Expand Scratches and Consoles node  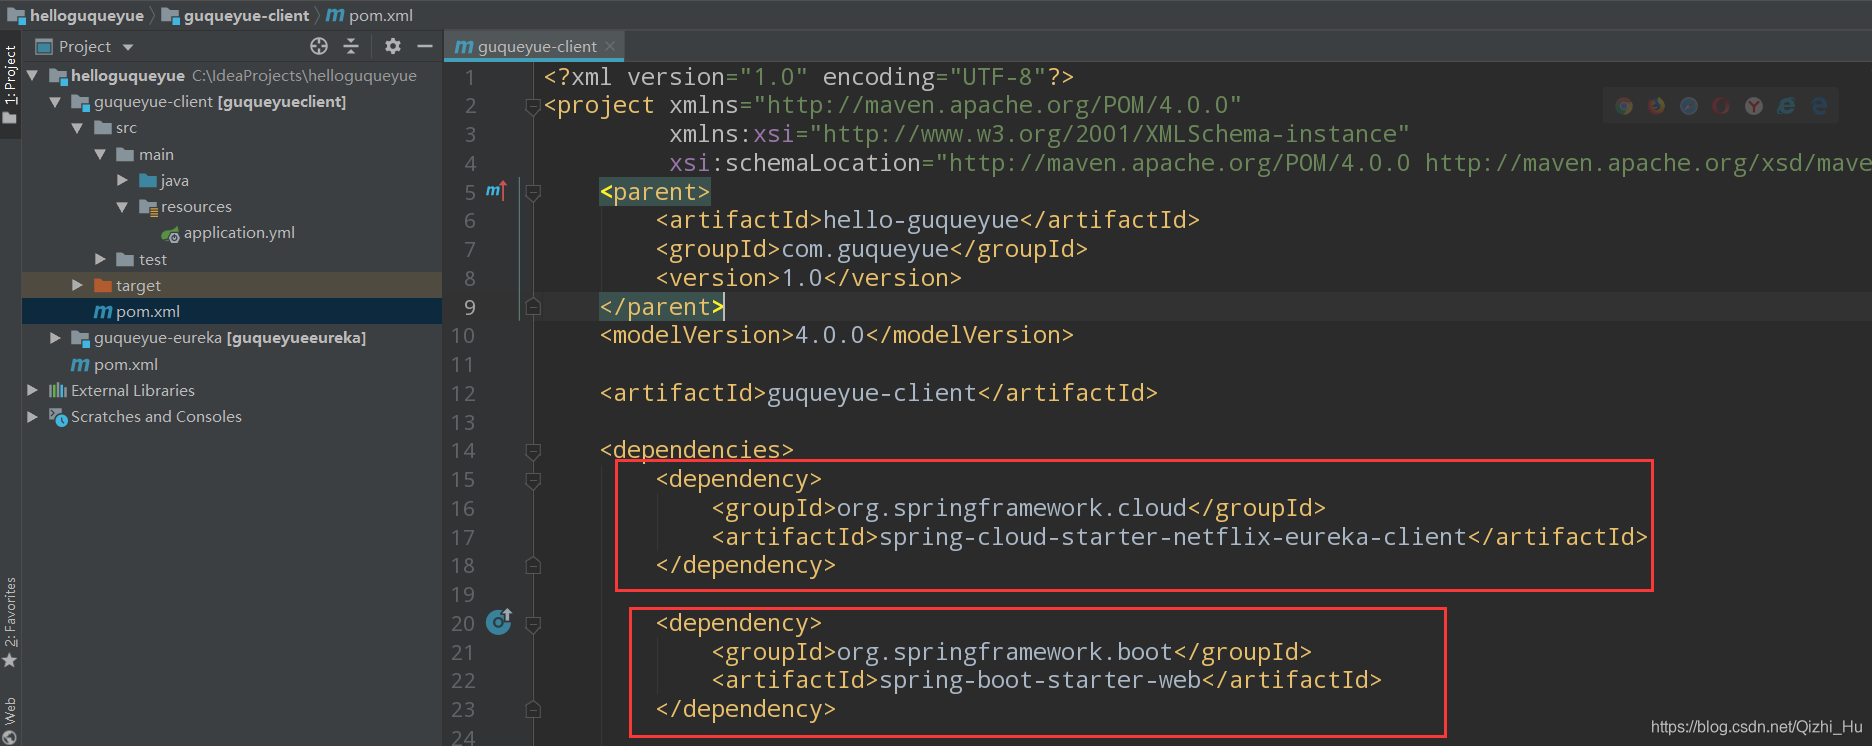(33, 416)
